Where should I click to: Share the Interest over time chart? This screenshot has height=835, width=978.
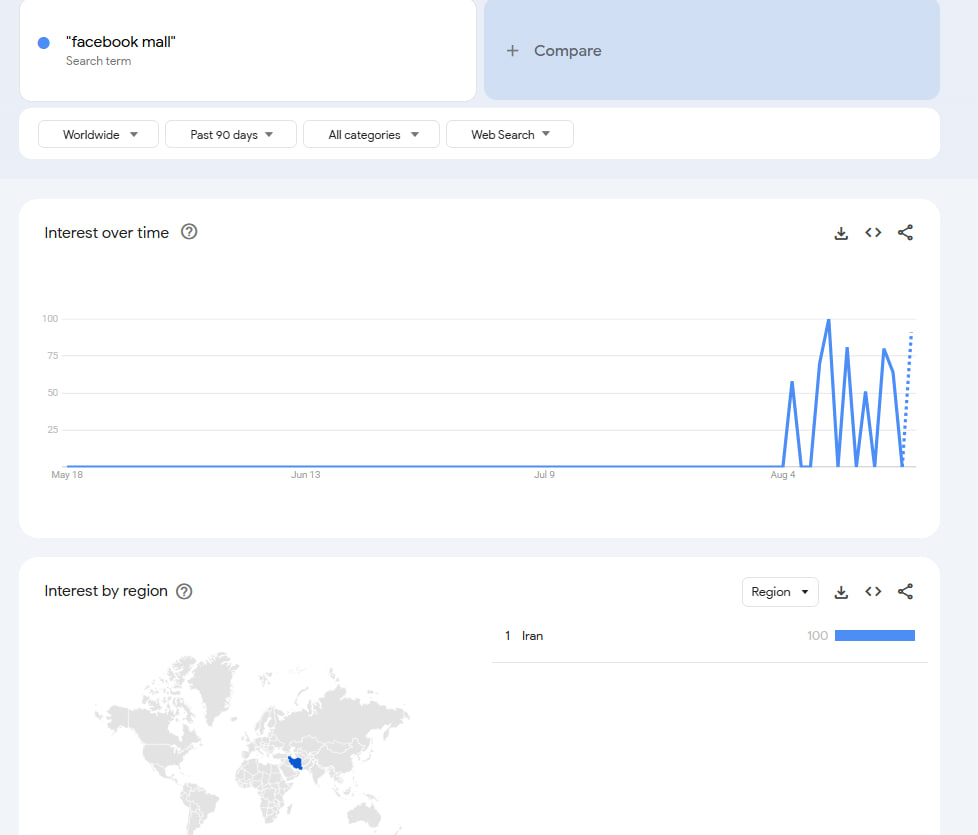click(x=905, y=233)
